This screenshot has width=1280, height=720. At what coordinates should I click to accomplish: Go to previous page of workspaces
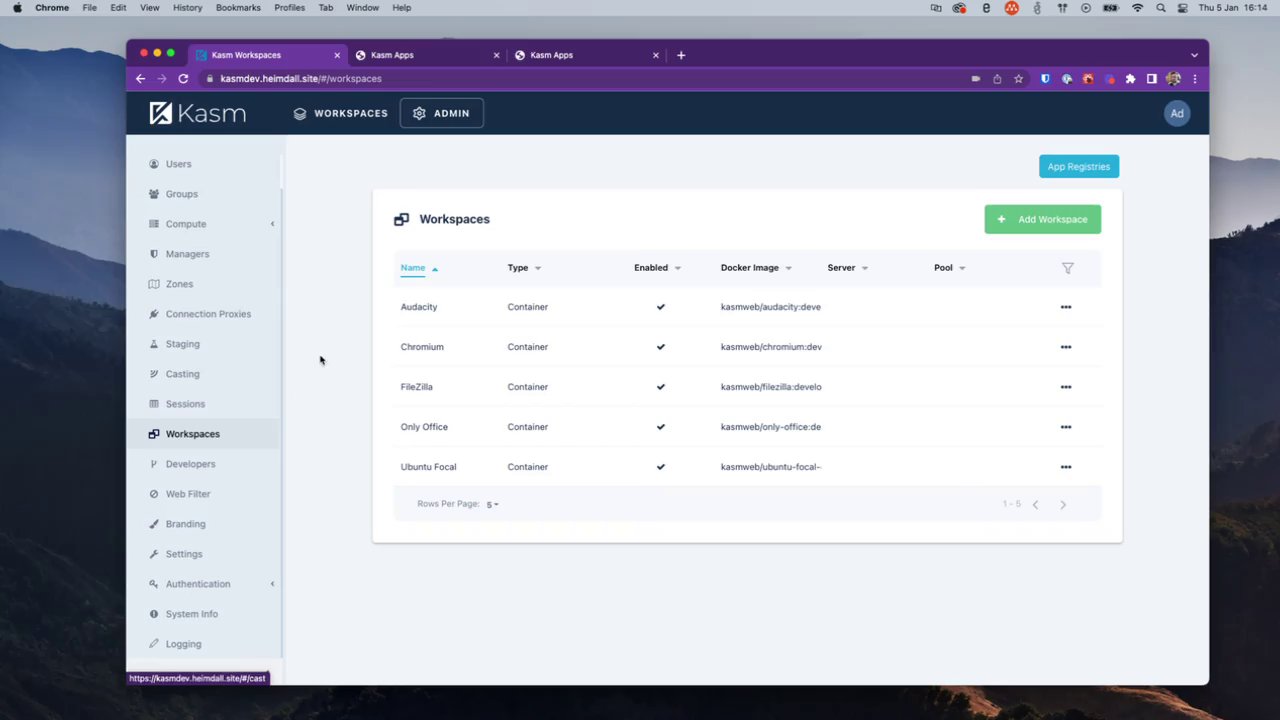[1035, 505]
